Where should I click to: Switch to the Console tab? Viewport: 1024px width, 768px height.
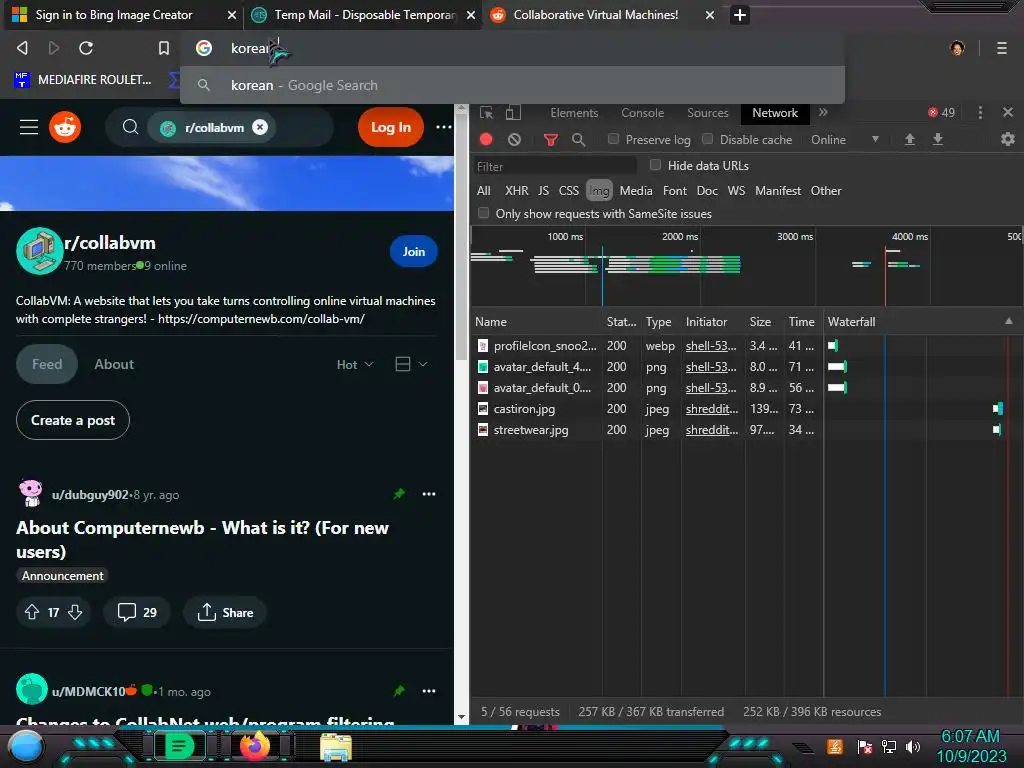tap(642, 113)
